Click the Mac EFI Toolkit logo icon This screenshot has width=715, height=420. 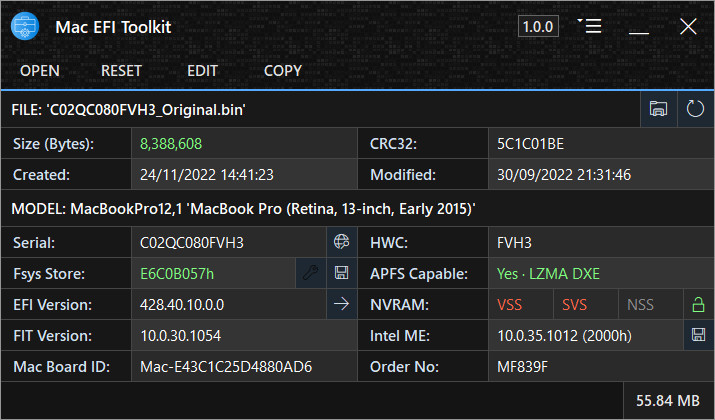click(x=25, y=26)
